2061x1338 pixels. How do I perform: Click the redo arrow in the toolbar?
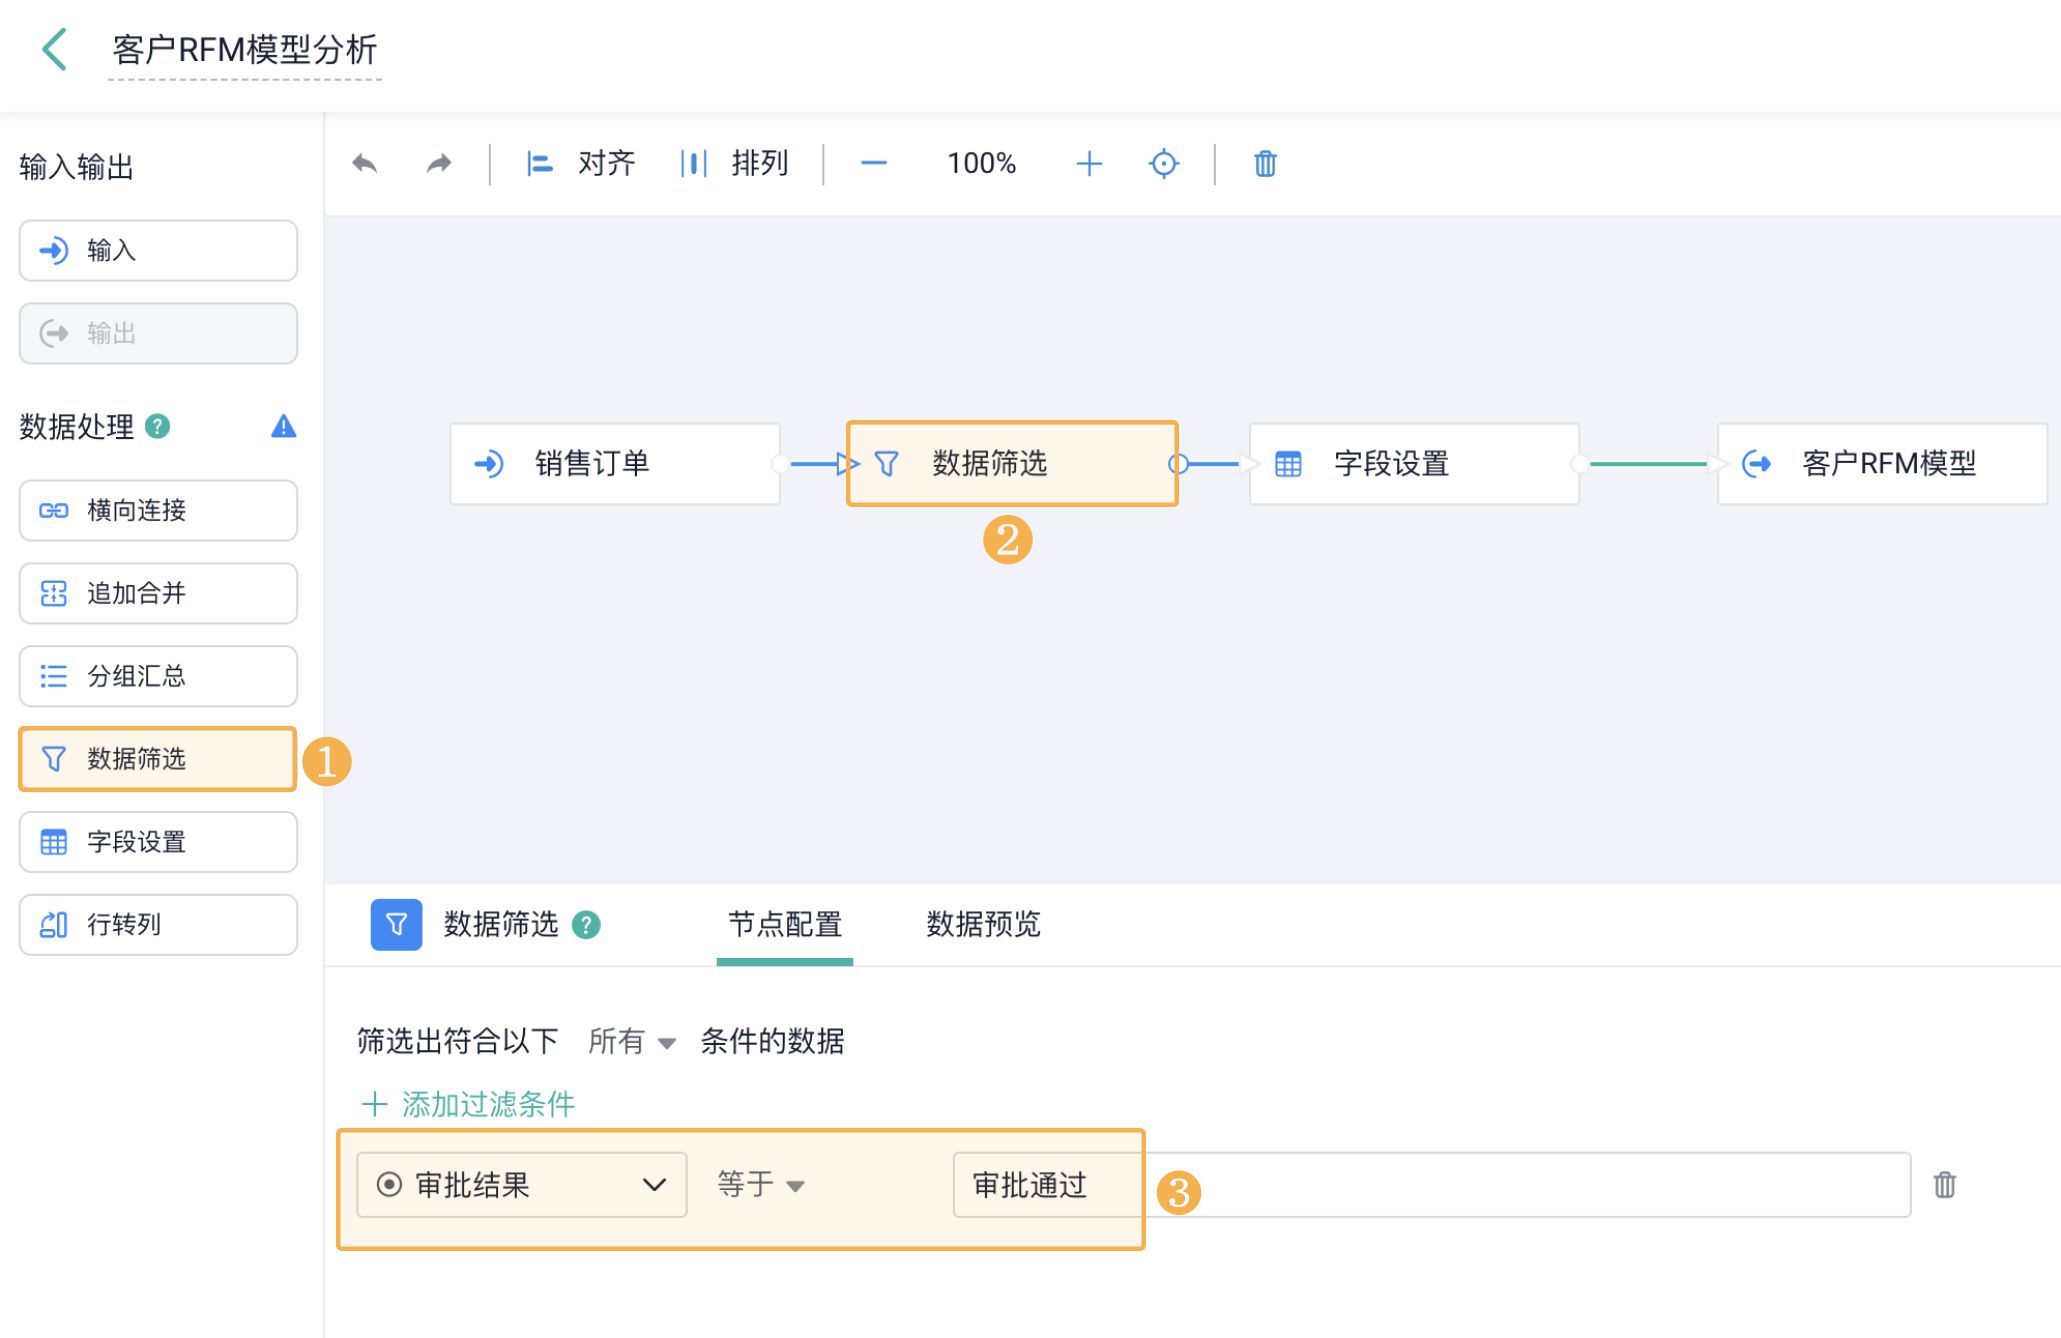click(439, 163)
